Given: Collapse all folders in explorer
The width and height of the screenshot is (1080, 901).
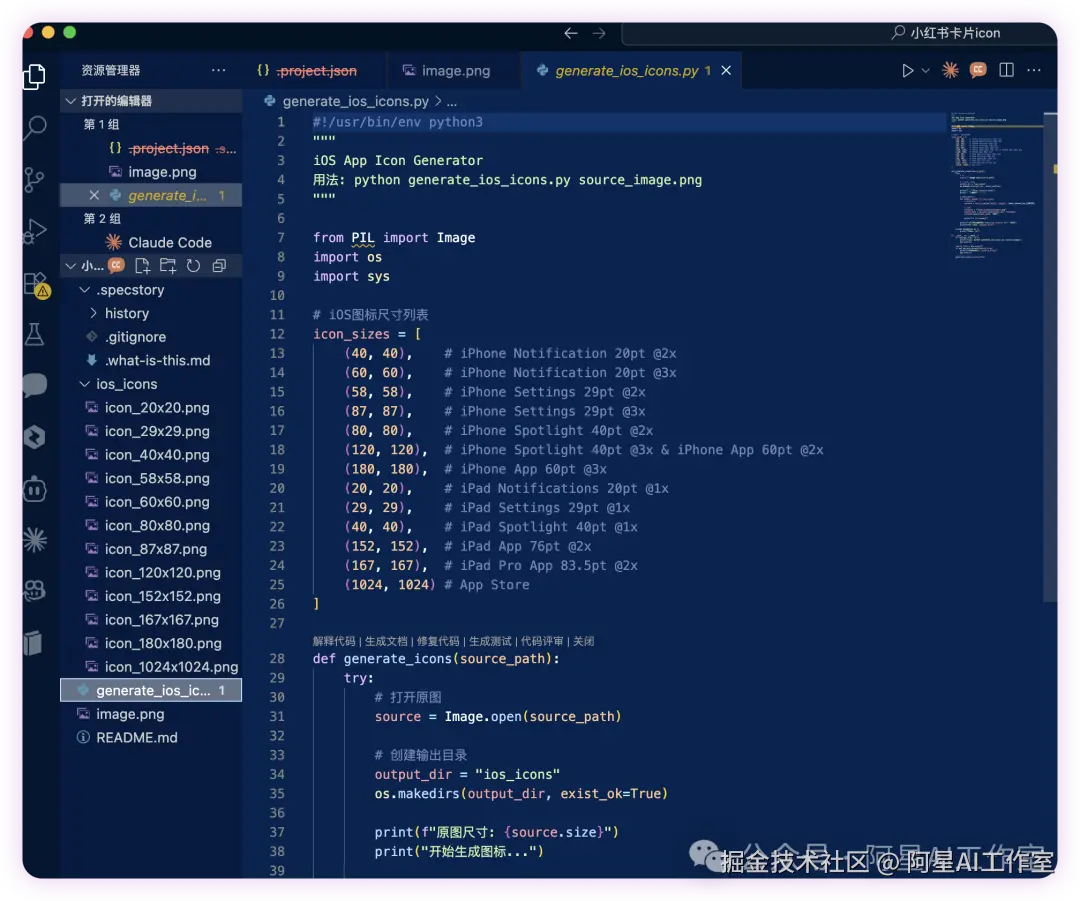Looking at the screenshot, I should [x=219, y=266].
